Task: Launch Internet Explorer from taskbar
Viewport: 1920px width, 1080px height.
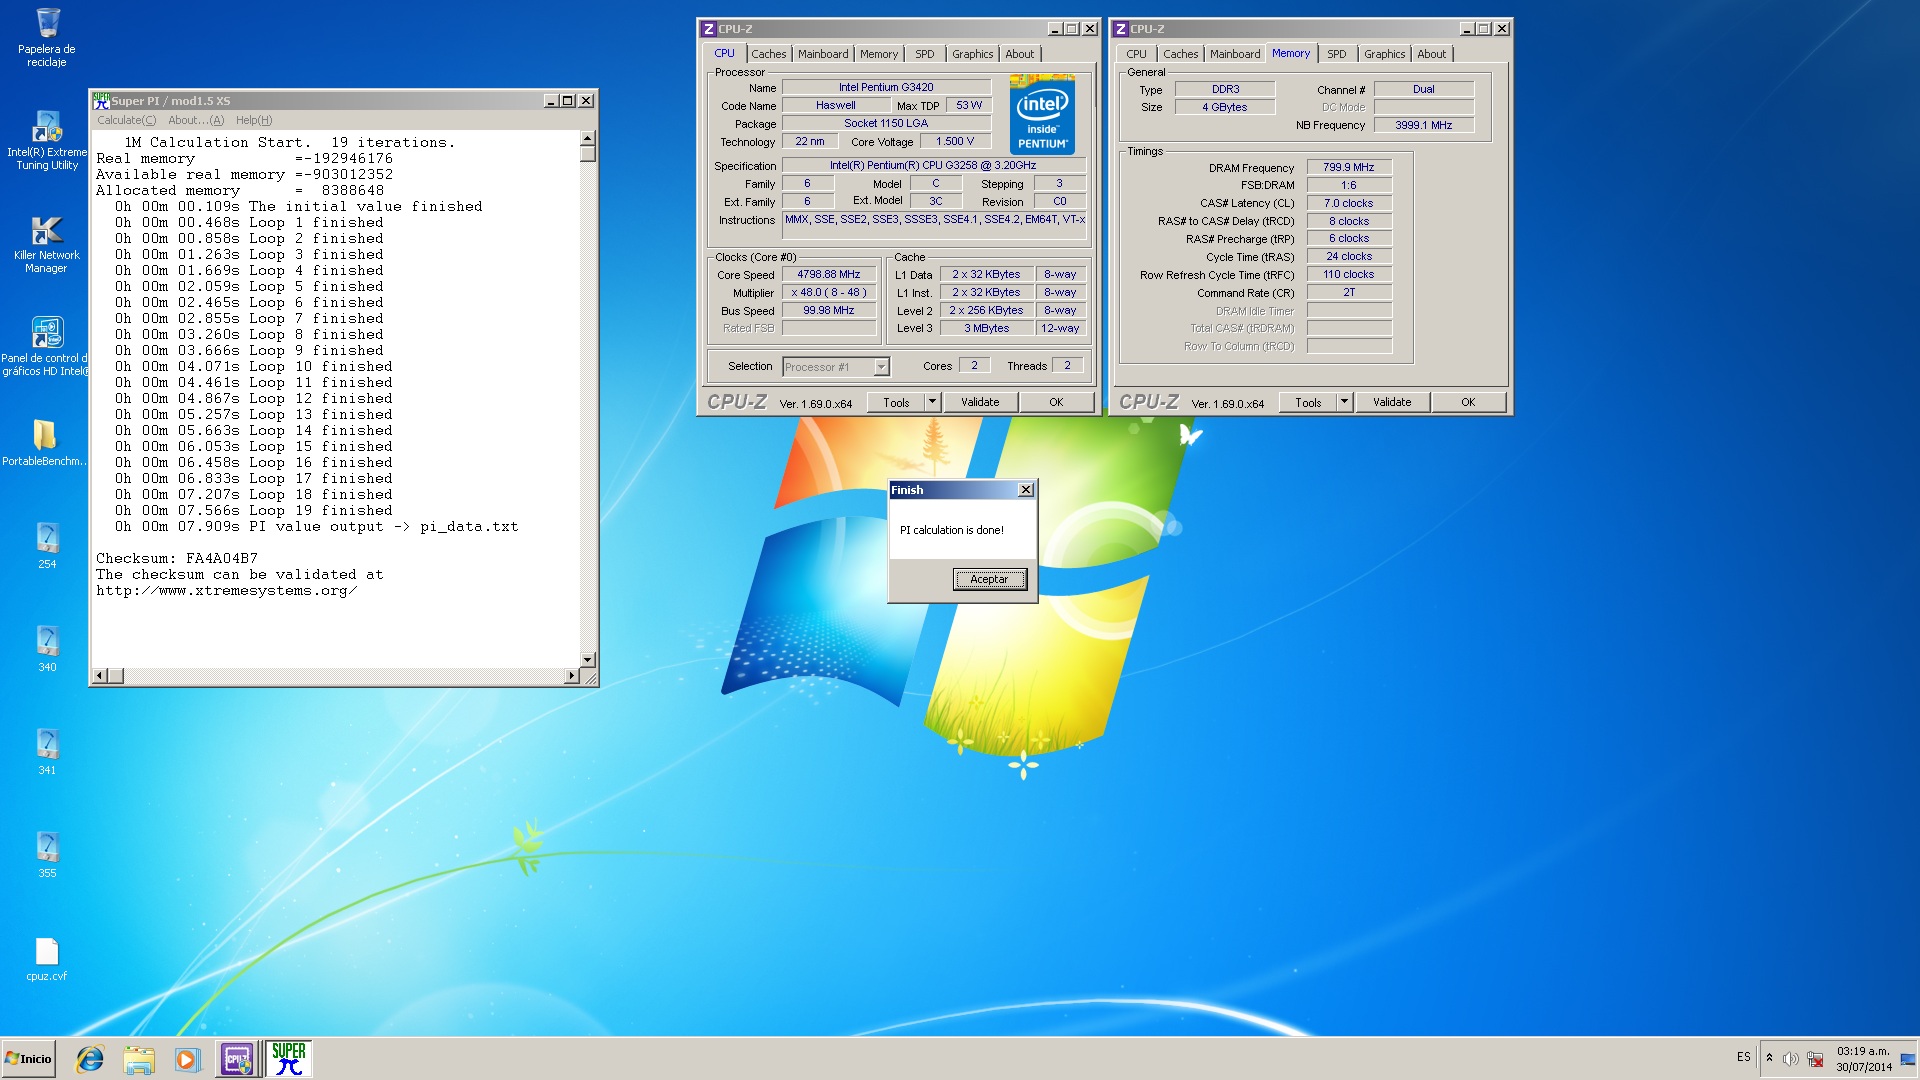Action: [x=90, y=1059]
